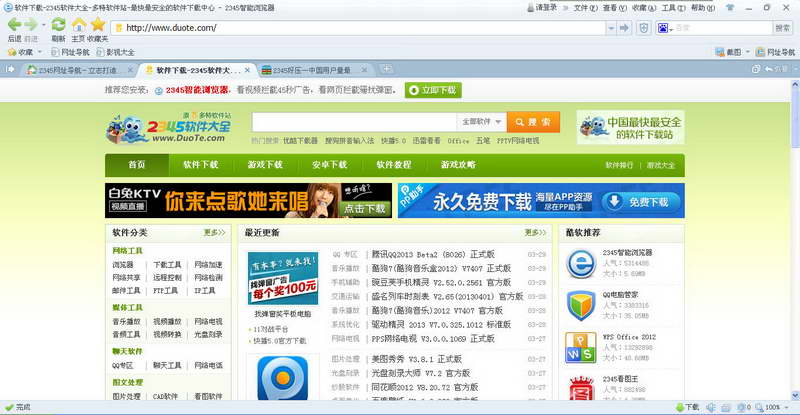Go back with the green back arrow
This screenshot has height=415, width=800.
pyautogui.click(x=14, y=24)
